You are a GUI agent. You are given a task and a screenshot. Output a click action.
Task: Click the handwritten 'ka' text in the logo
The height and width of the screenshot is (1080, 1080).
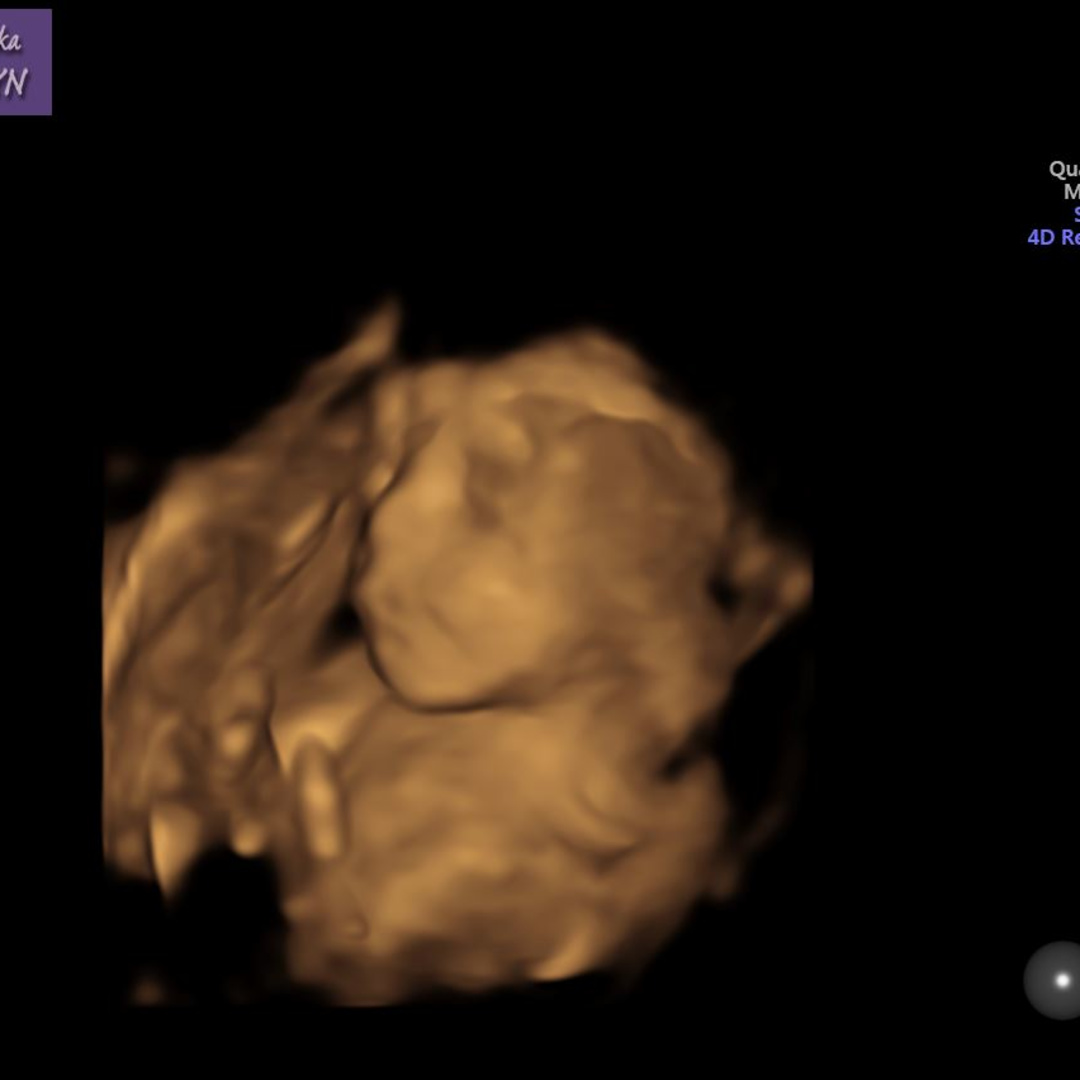point(10,42)
